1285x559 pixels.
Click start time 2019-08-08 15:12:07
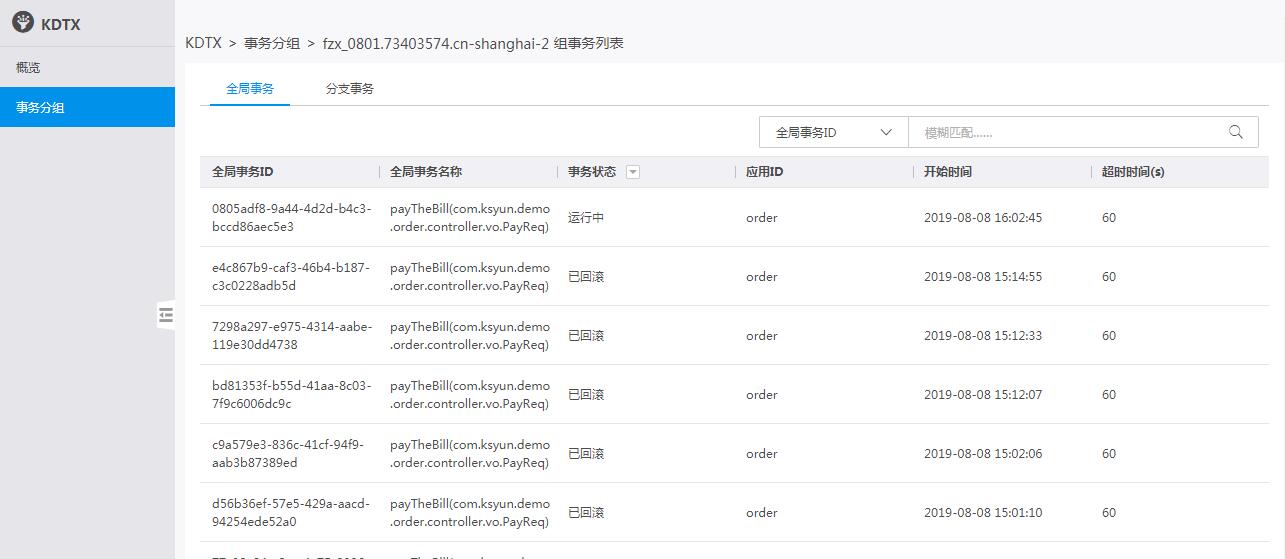pos(983,395)
